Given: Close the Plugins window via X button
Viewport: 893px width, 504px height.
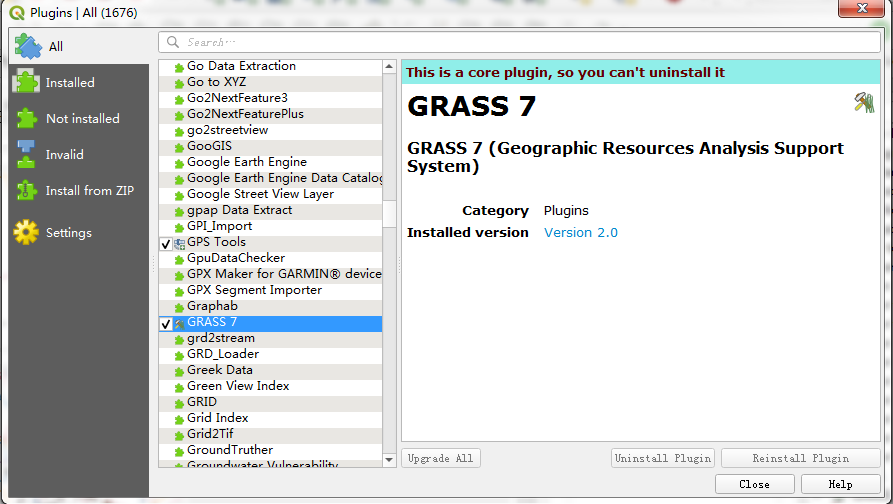Looking at the screenshot, I should [862, 8].
